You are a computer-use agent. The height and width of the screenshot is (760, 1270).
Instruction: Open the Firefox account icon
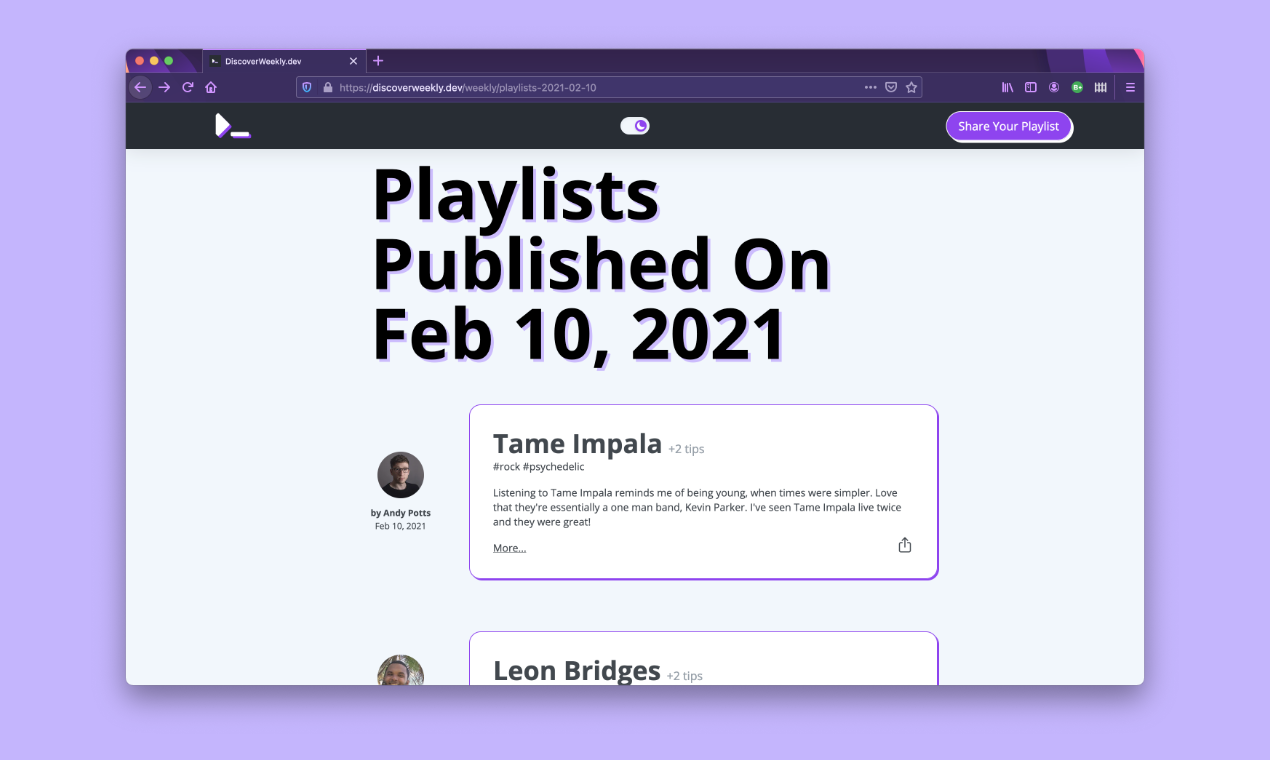click(x=1054, y=87)
